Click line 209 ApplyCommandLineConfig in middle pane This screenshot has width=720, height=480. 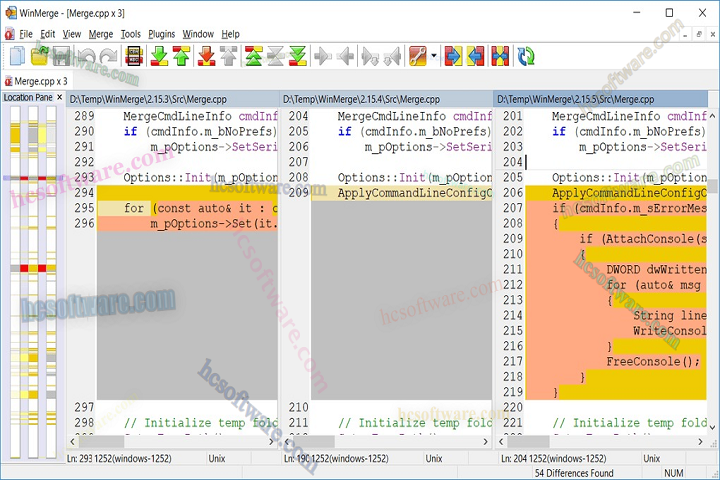401,193
